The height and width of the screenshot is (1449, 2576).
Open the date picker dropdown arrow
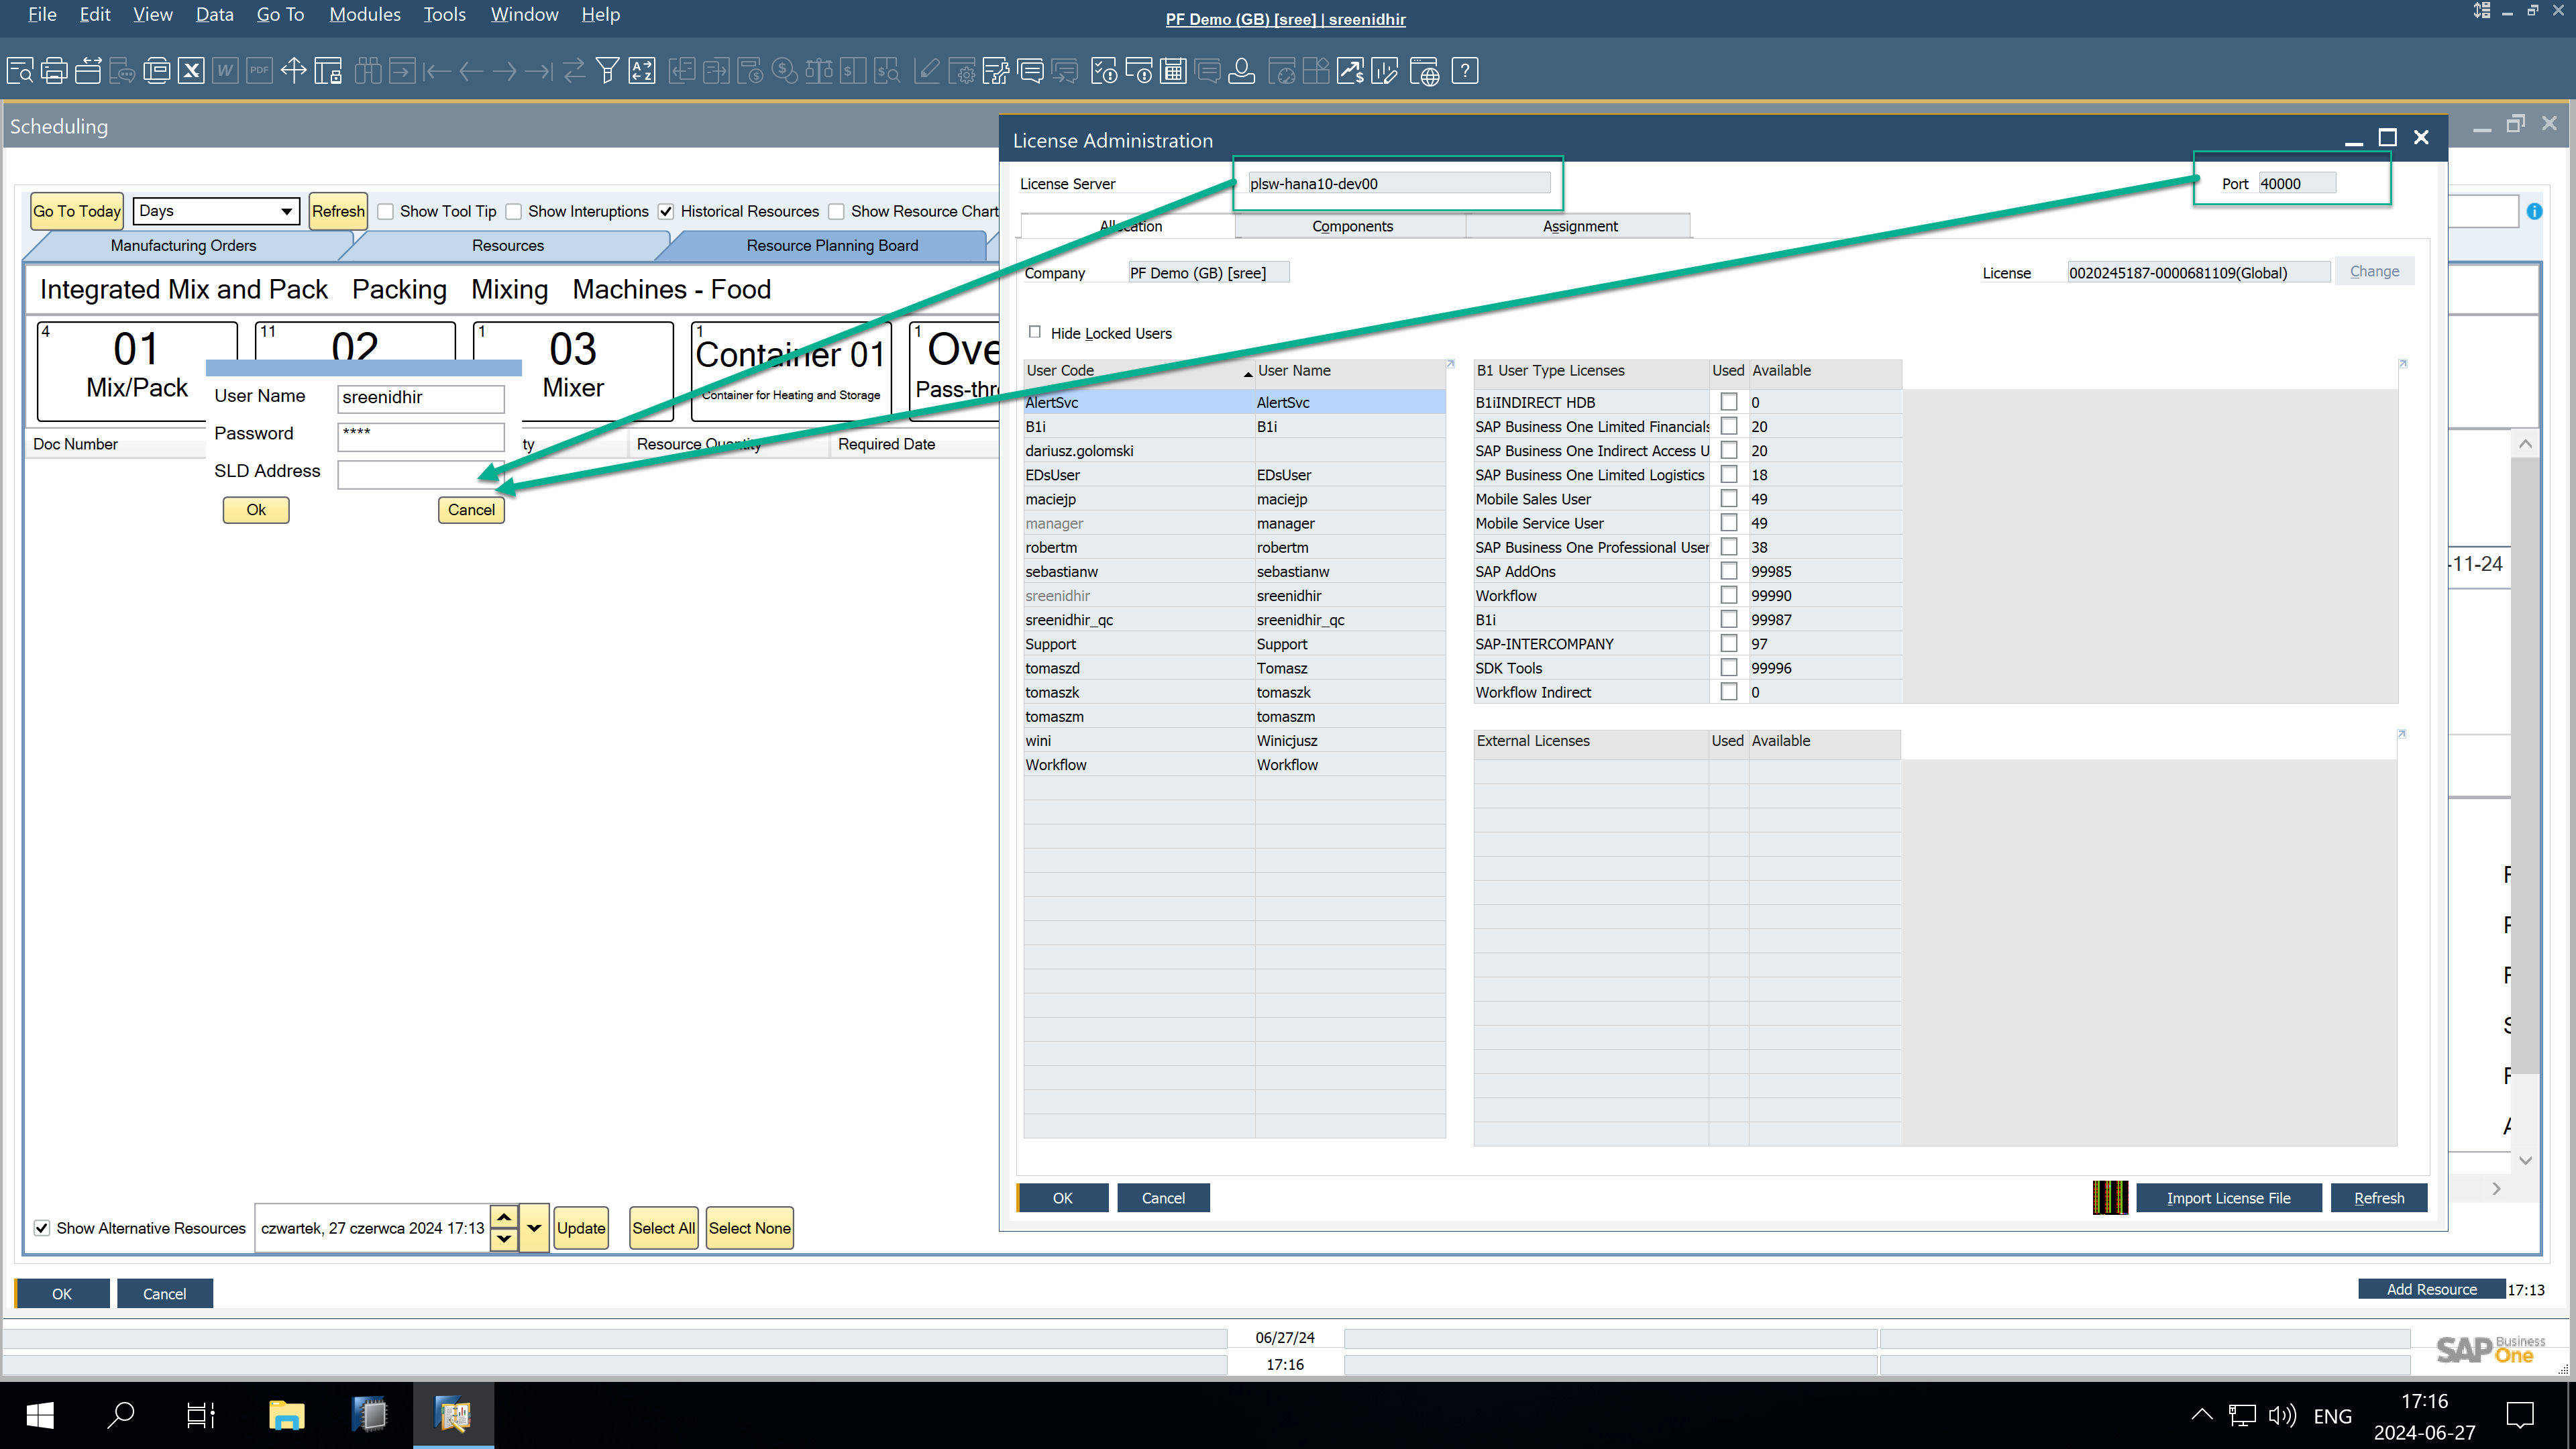534,1228
